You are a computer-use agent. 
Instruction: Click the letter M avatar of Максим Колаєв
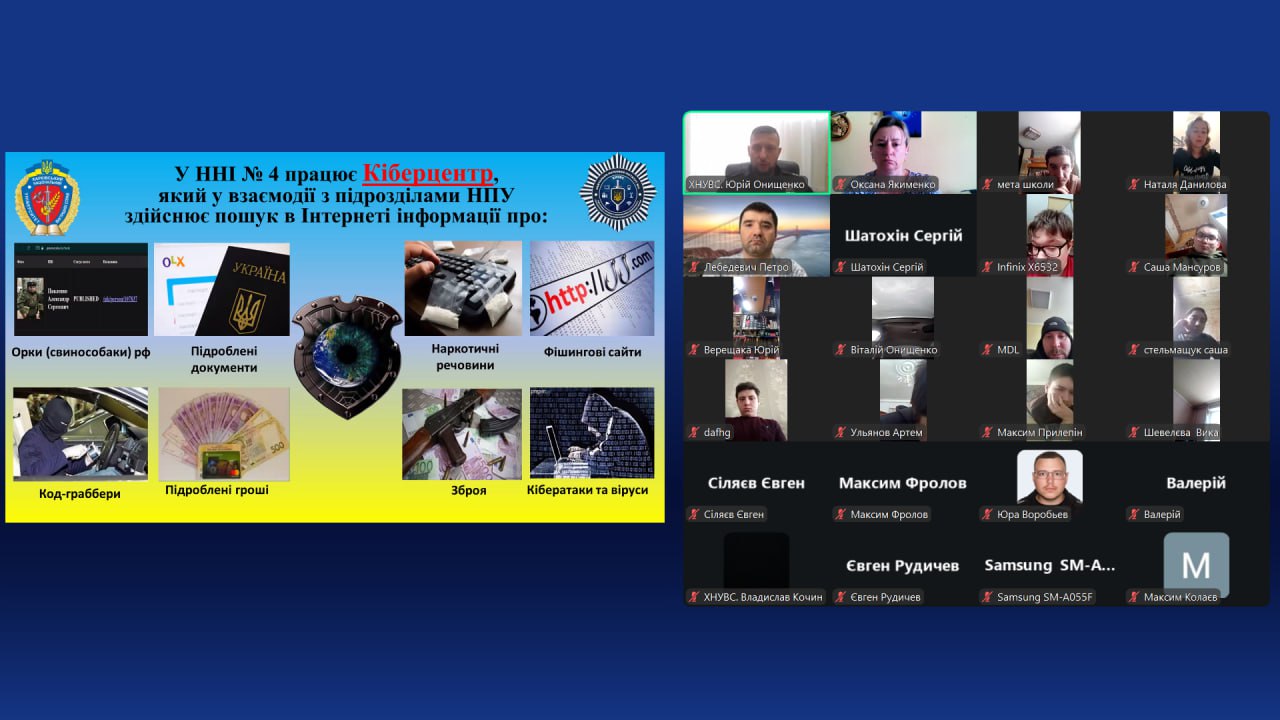1196,565
